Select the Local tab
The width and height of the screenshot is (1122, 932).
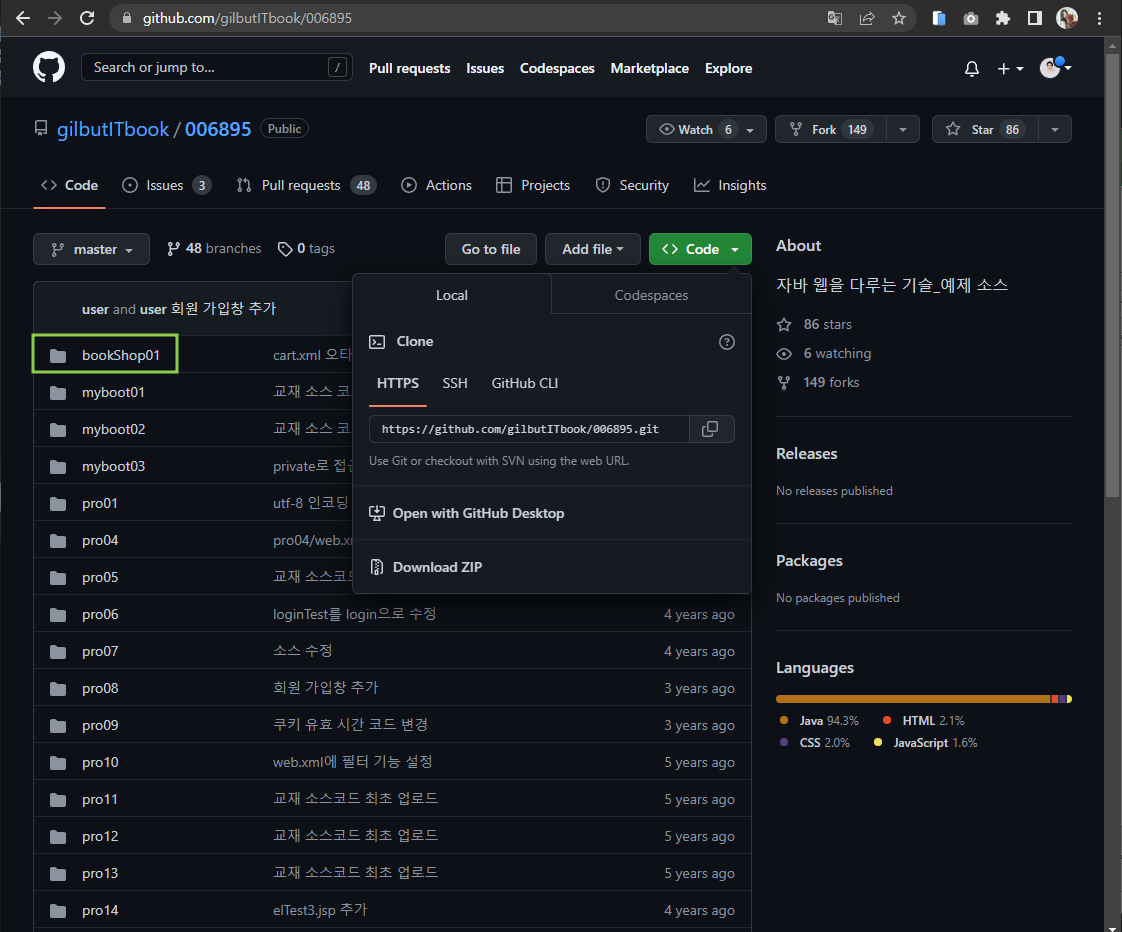452,296
